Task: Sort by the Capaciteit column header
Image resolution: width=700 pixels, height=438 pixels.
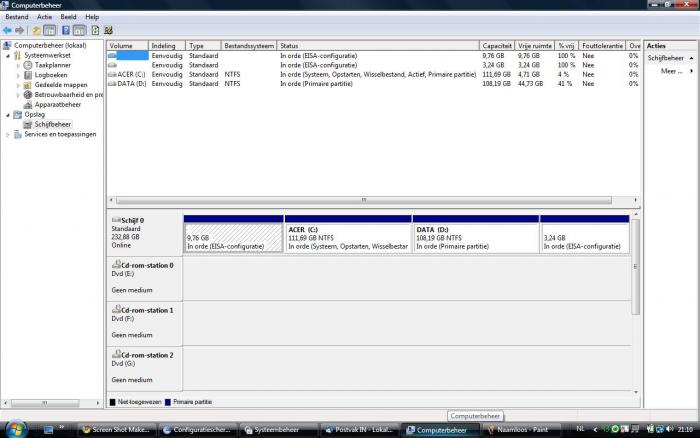Action: [x=497, y=46]
